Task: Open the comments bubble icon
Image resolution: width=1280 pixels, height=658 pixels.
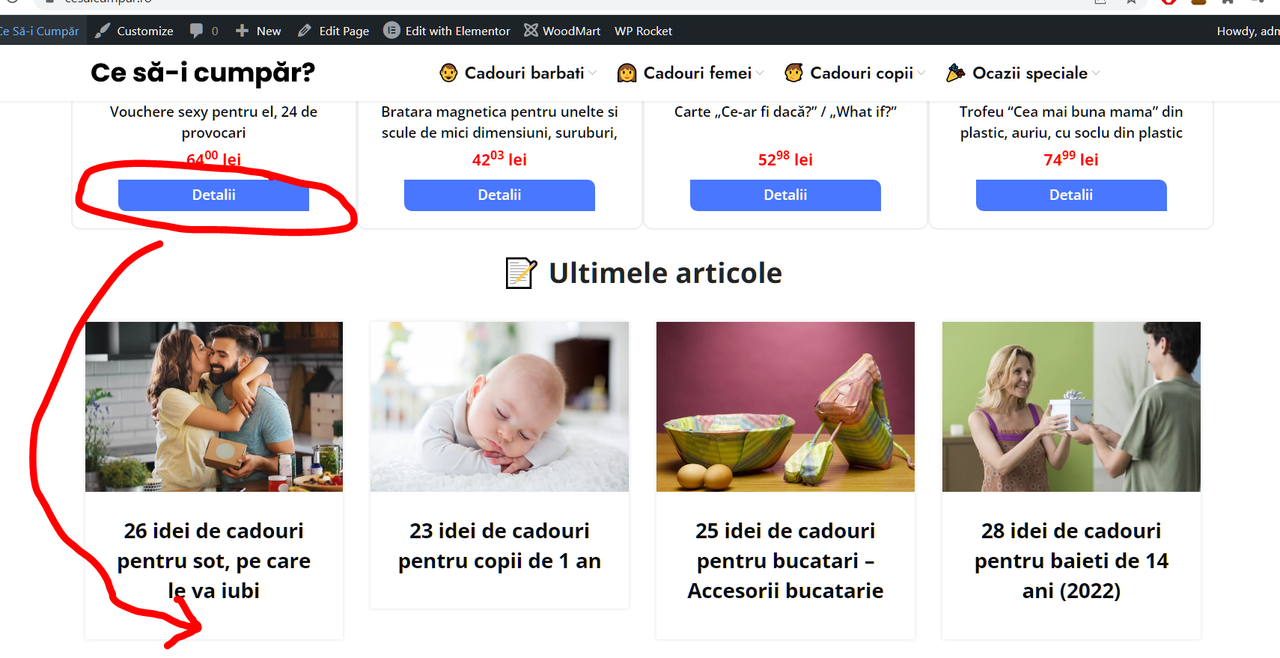Action: tap(195, 31)
